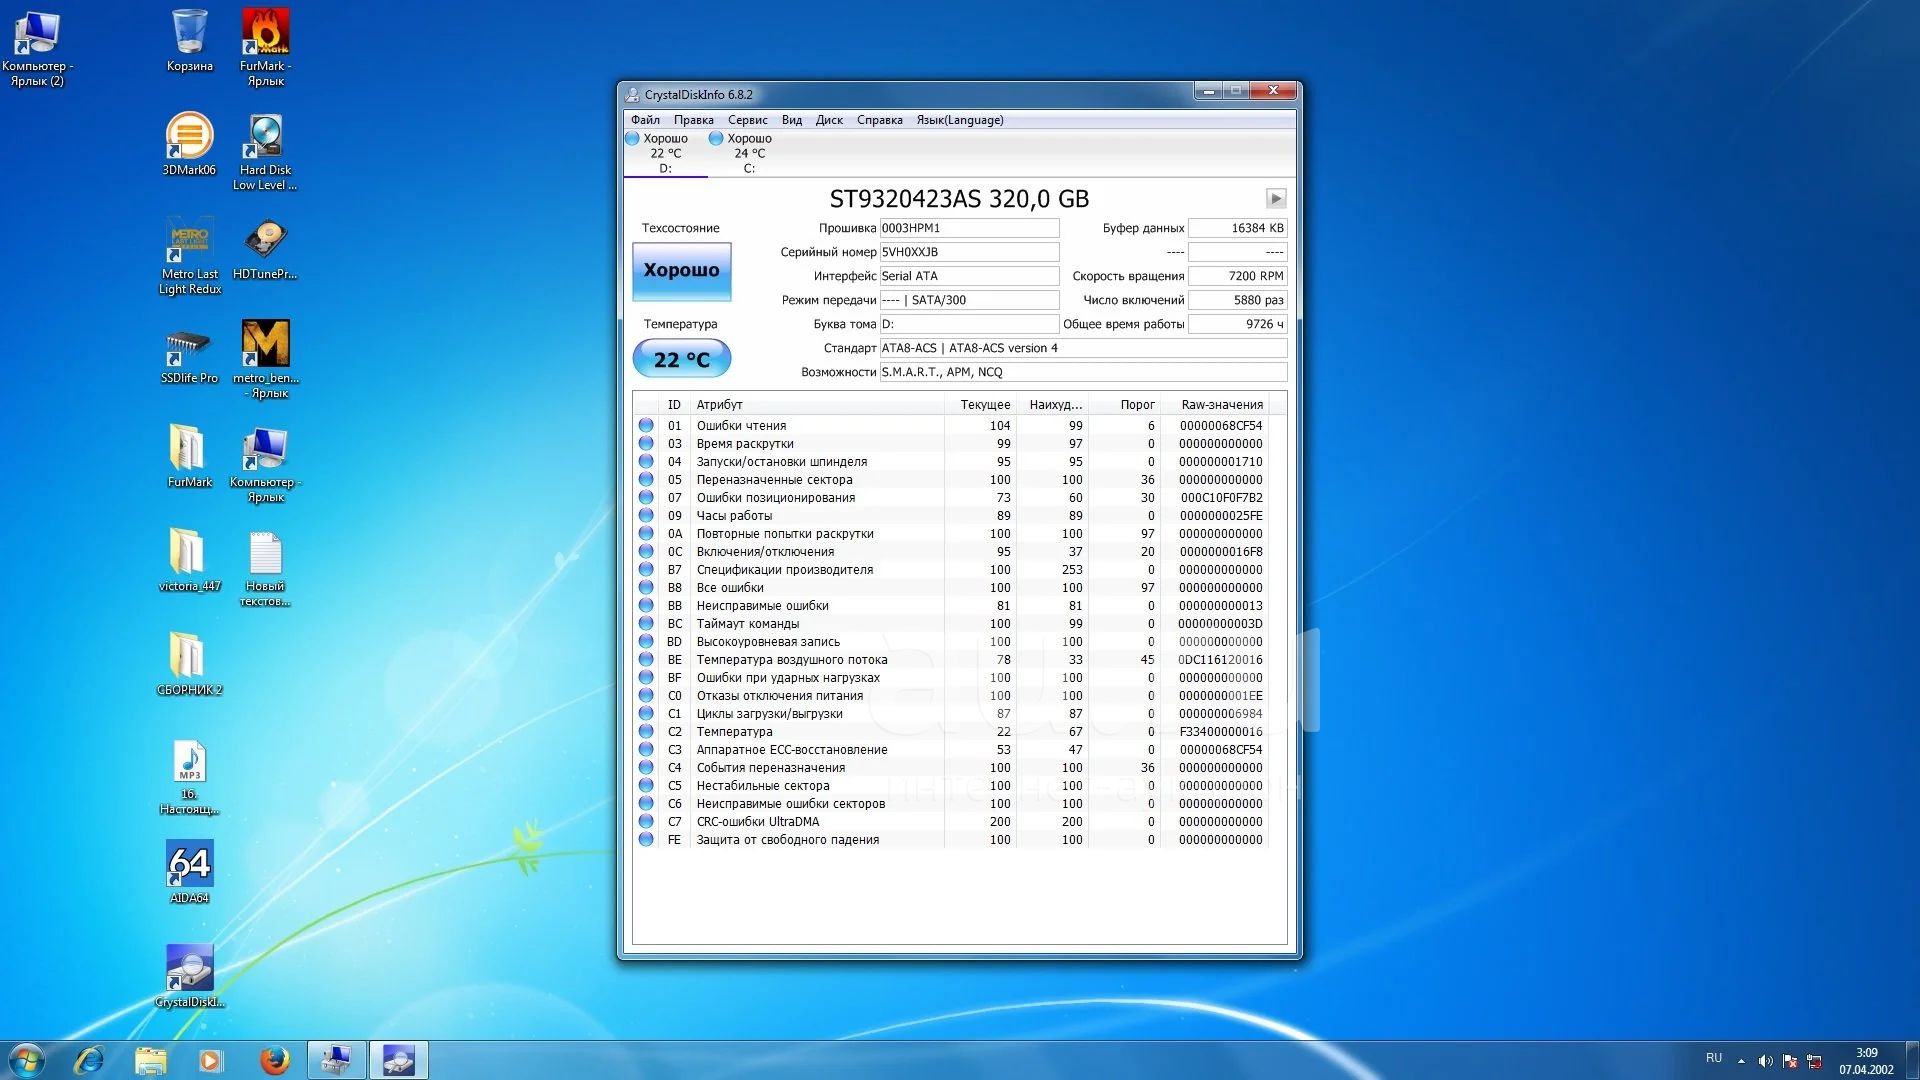Launch the CrystalDiskInfo desktop shortcut
Image resolution: width=1920 pixels, height=1080 pixels.
point(189,976)
